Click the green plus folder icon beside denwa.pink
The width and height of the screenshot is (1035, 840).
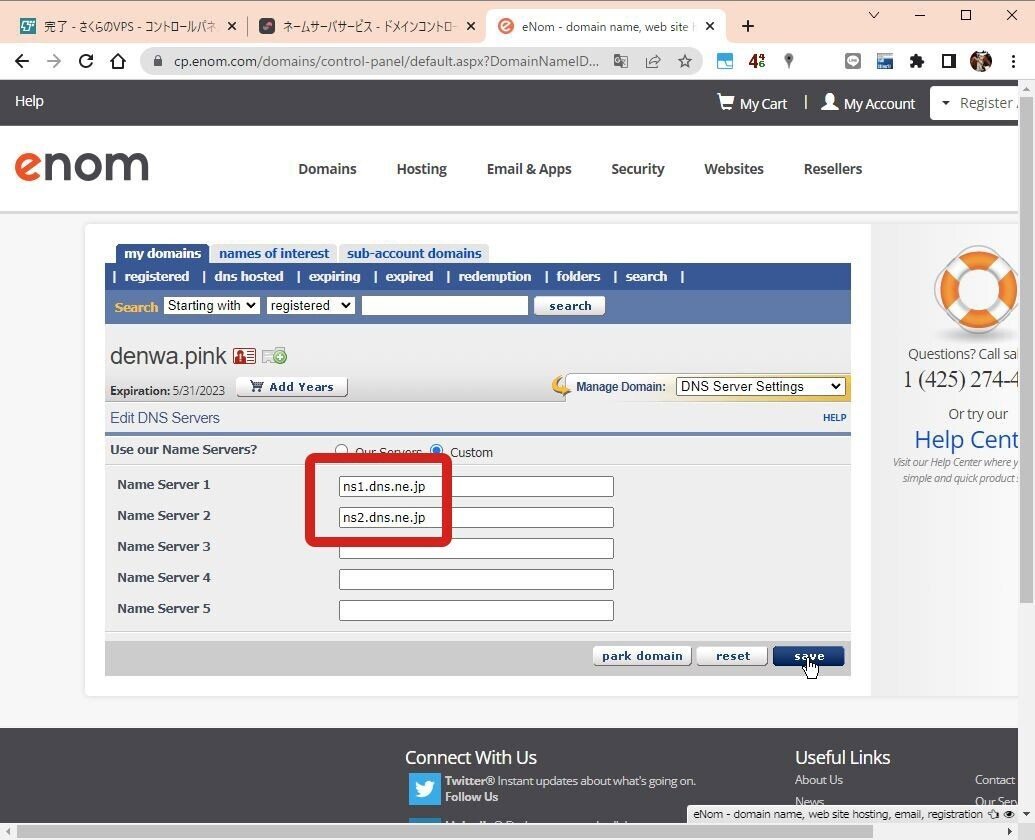point(275,356)
